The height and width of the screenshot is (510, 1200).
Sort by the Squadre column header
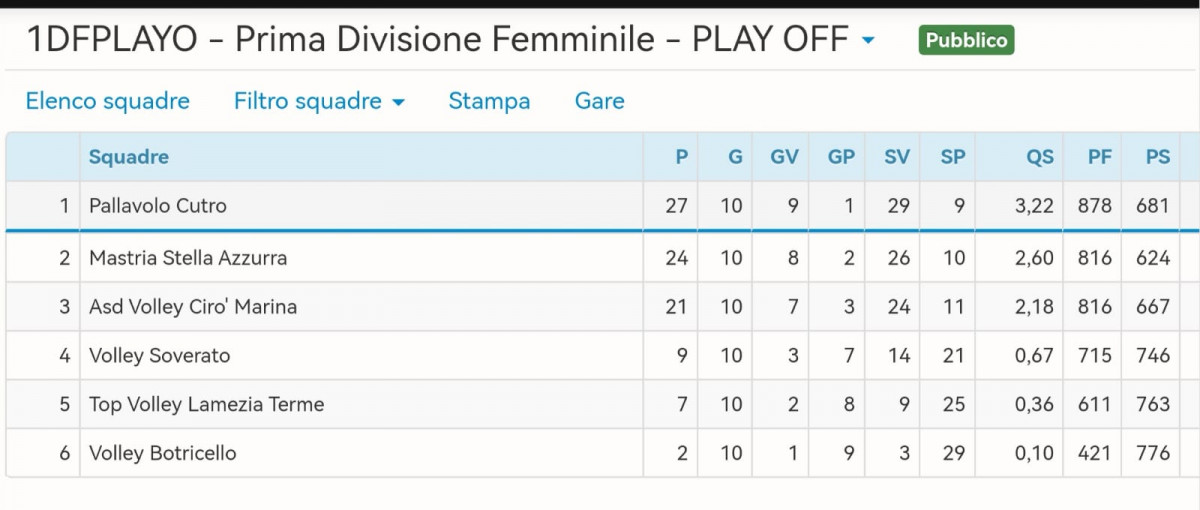pos(129,157)
